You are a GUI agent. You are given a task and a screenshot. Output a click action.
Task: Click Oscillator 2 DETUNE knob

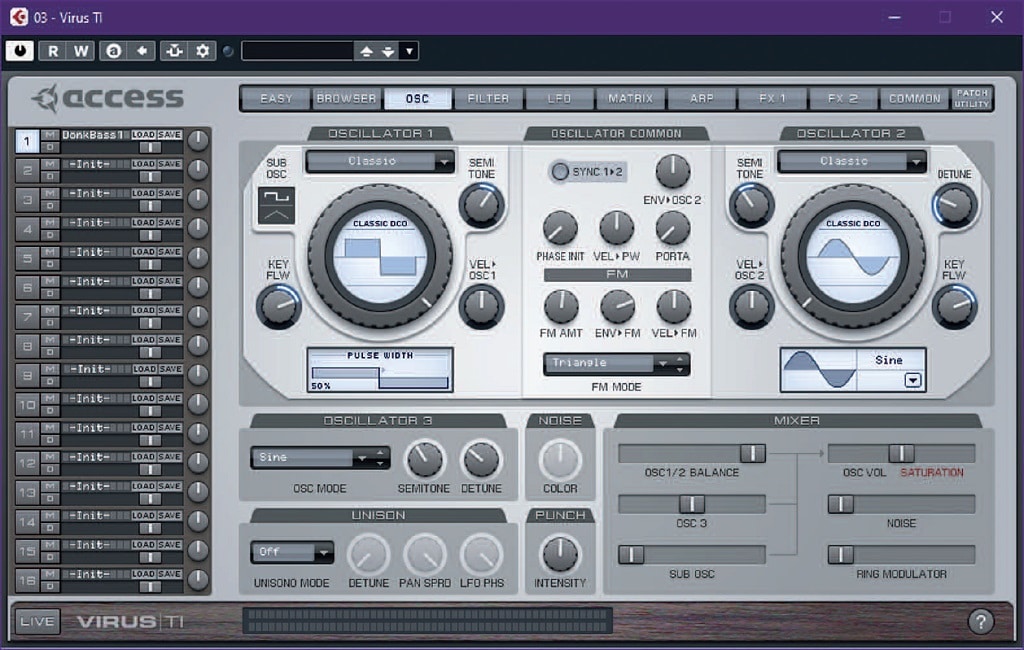pos(954,204)
